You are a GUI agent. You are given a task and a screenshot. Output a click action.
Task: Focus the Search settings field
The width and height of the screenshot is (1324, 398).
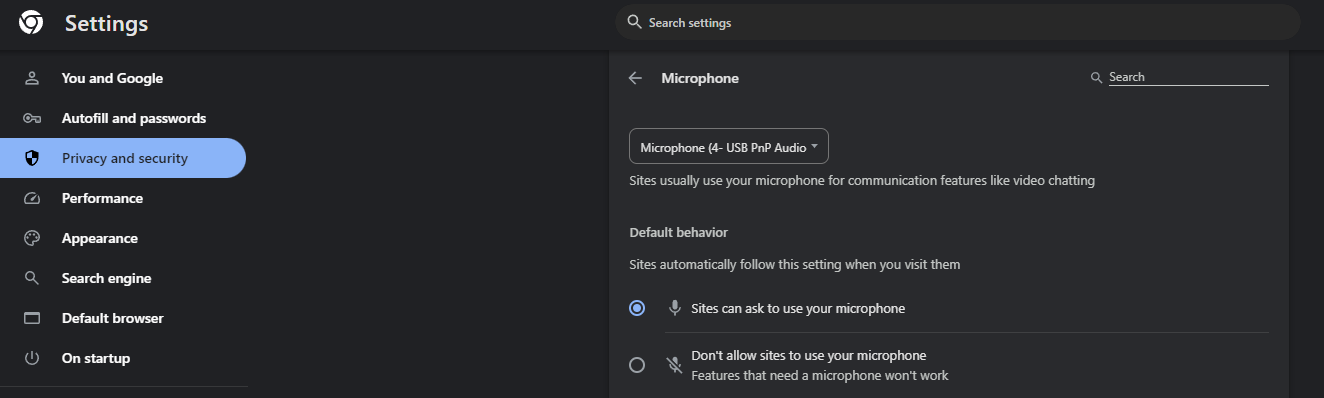[x=958, y=22]
